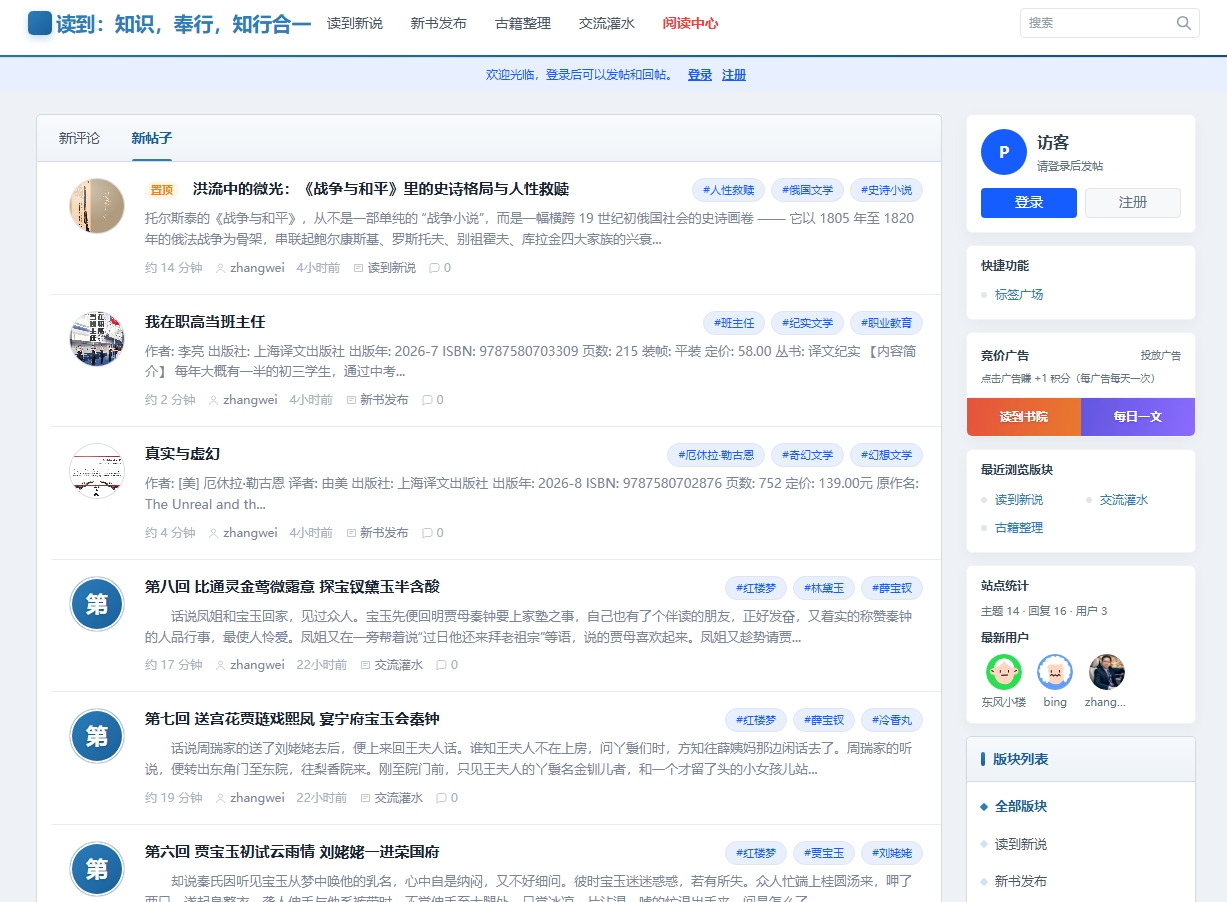Click comment count icon on 第八回 post

[x=441, y=665]
